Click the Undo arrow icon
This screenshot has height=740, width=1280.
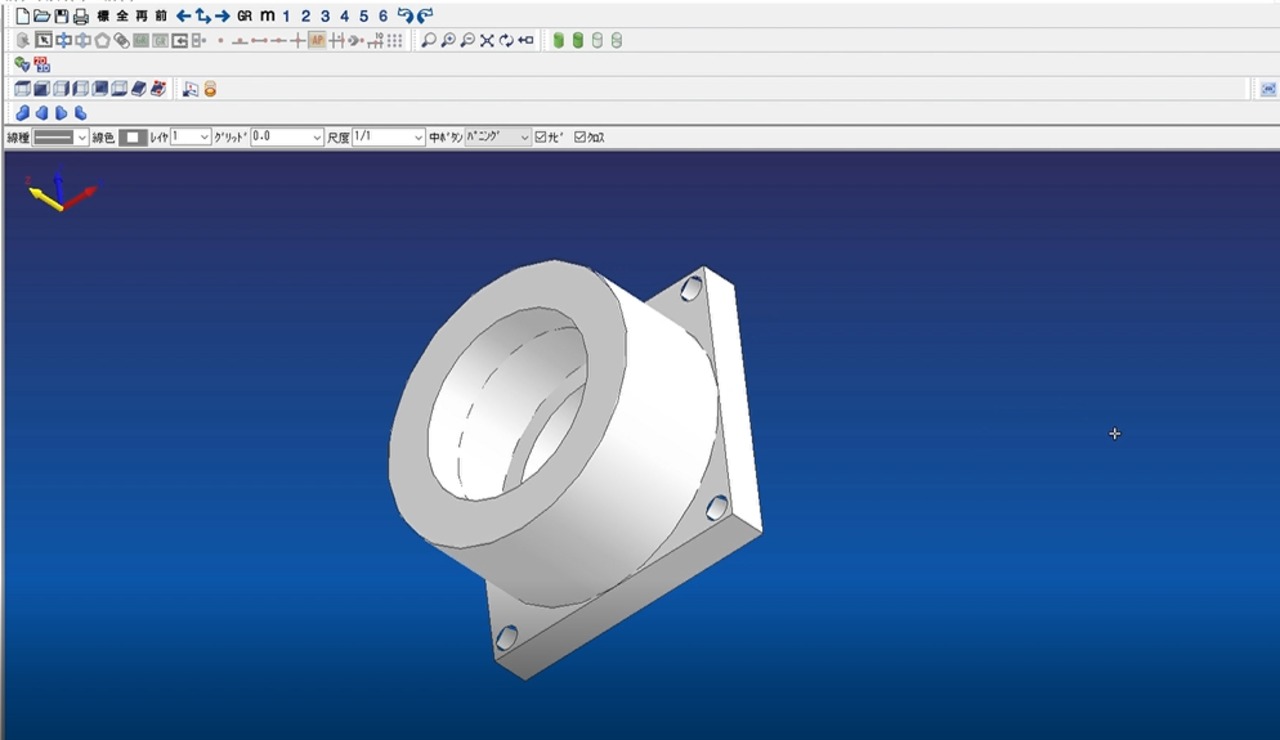404,16
